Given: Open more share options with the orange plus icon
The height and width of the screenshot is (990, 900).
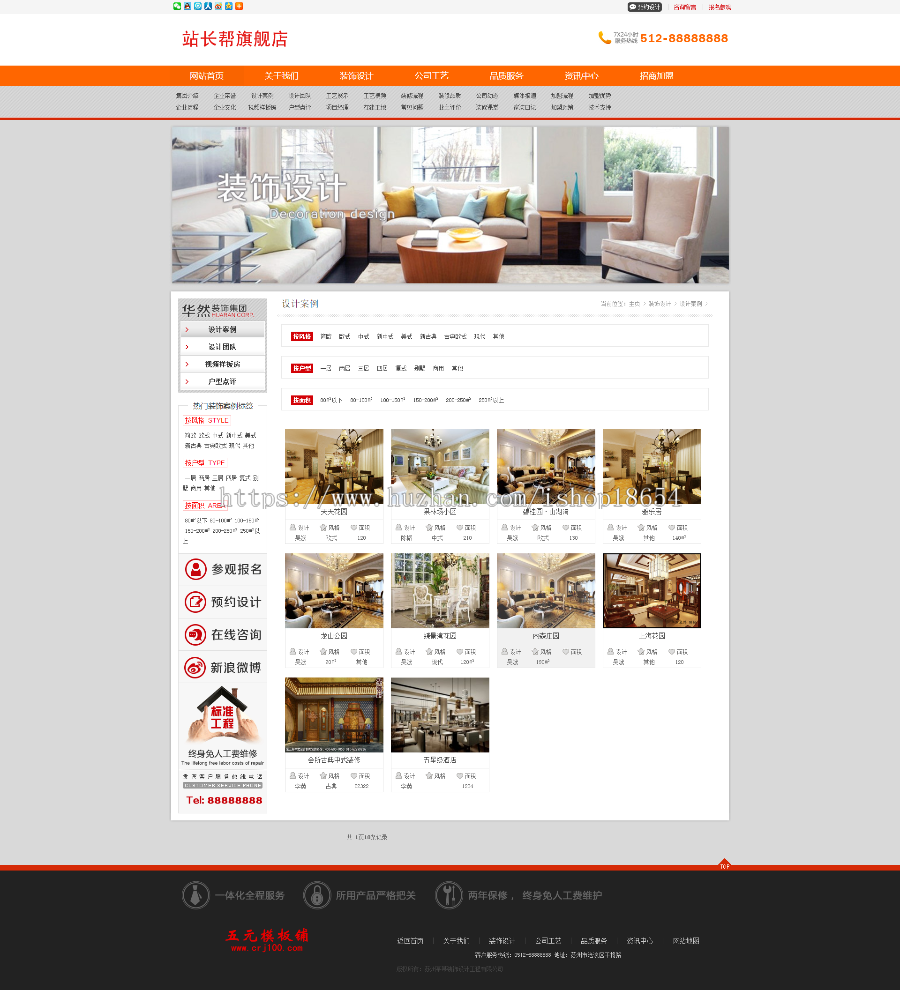Looking at the screenshot, I should point(239,6).
